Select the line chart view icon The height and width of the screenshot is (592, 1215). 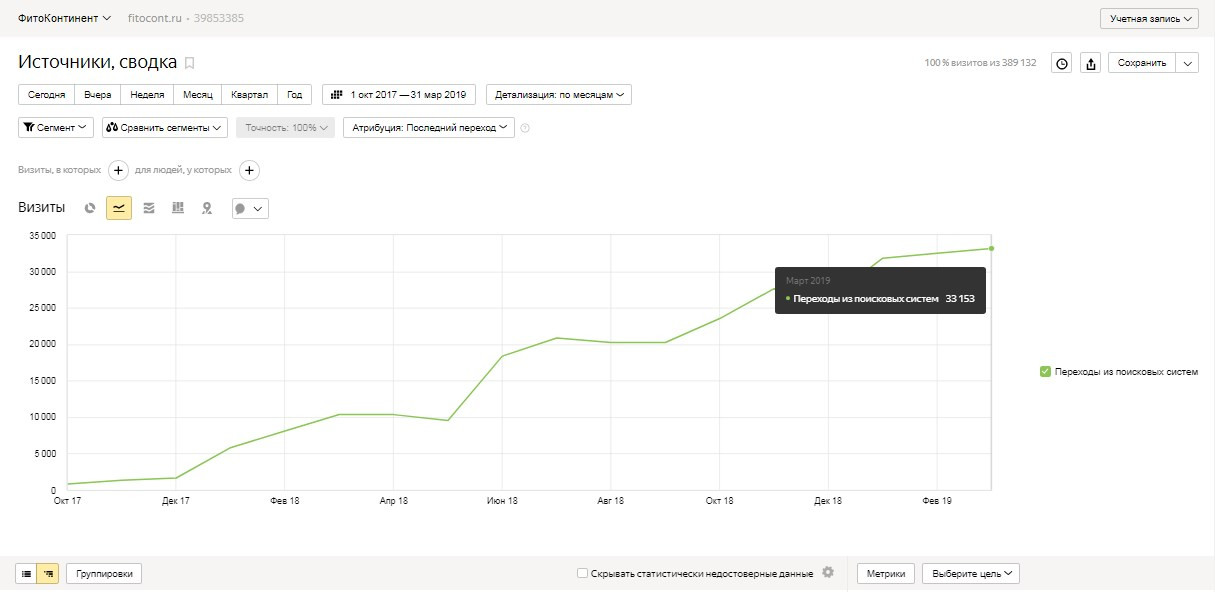coord(119,208)
